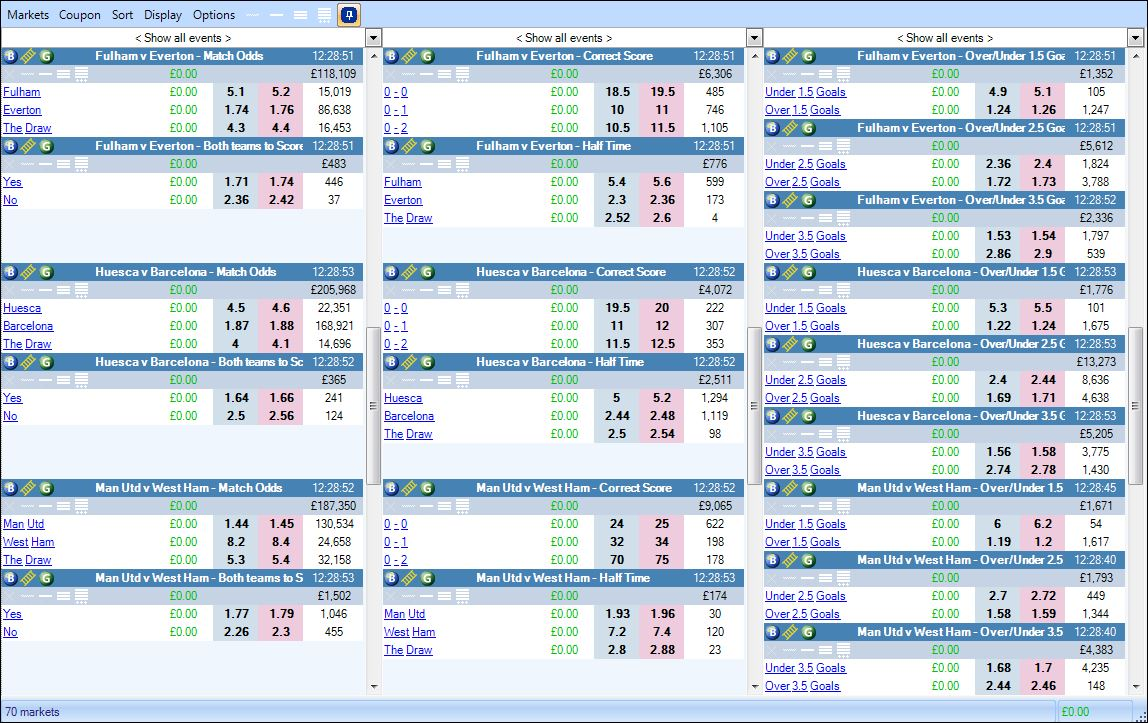Open the Options menu

coord(214,15)
